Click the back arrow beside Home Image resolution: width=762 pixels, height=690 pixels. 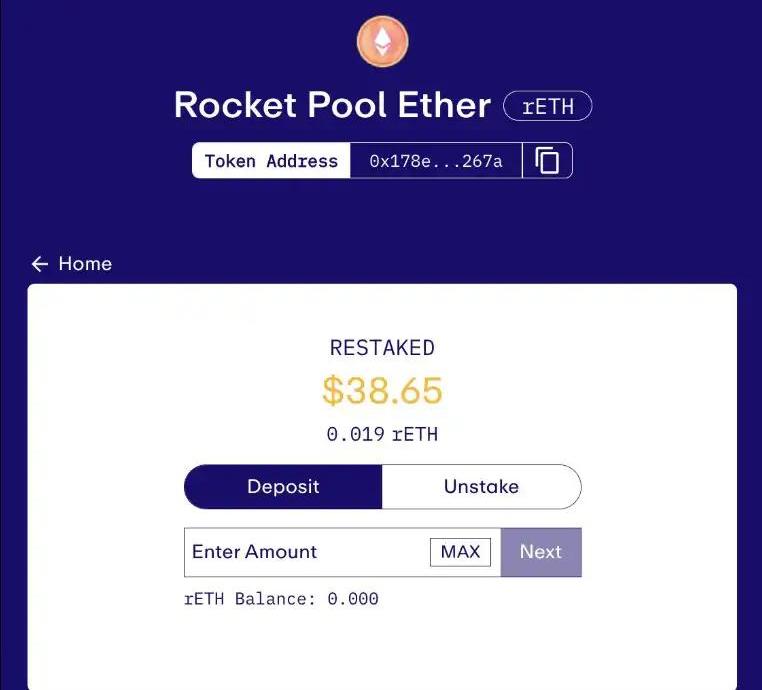[40, 264]
